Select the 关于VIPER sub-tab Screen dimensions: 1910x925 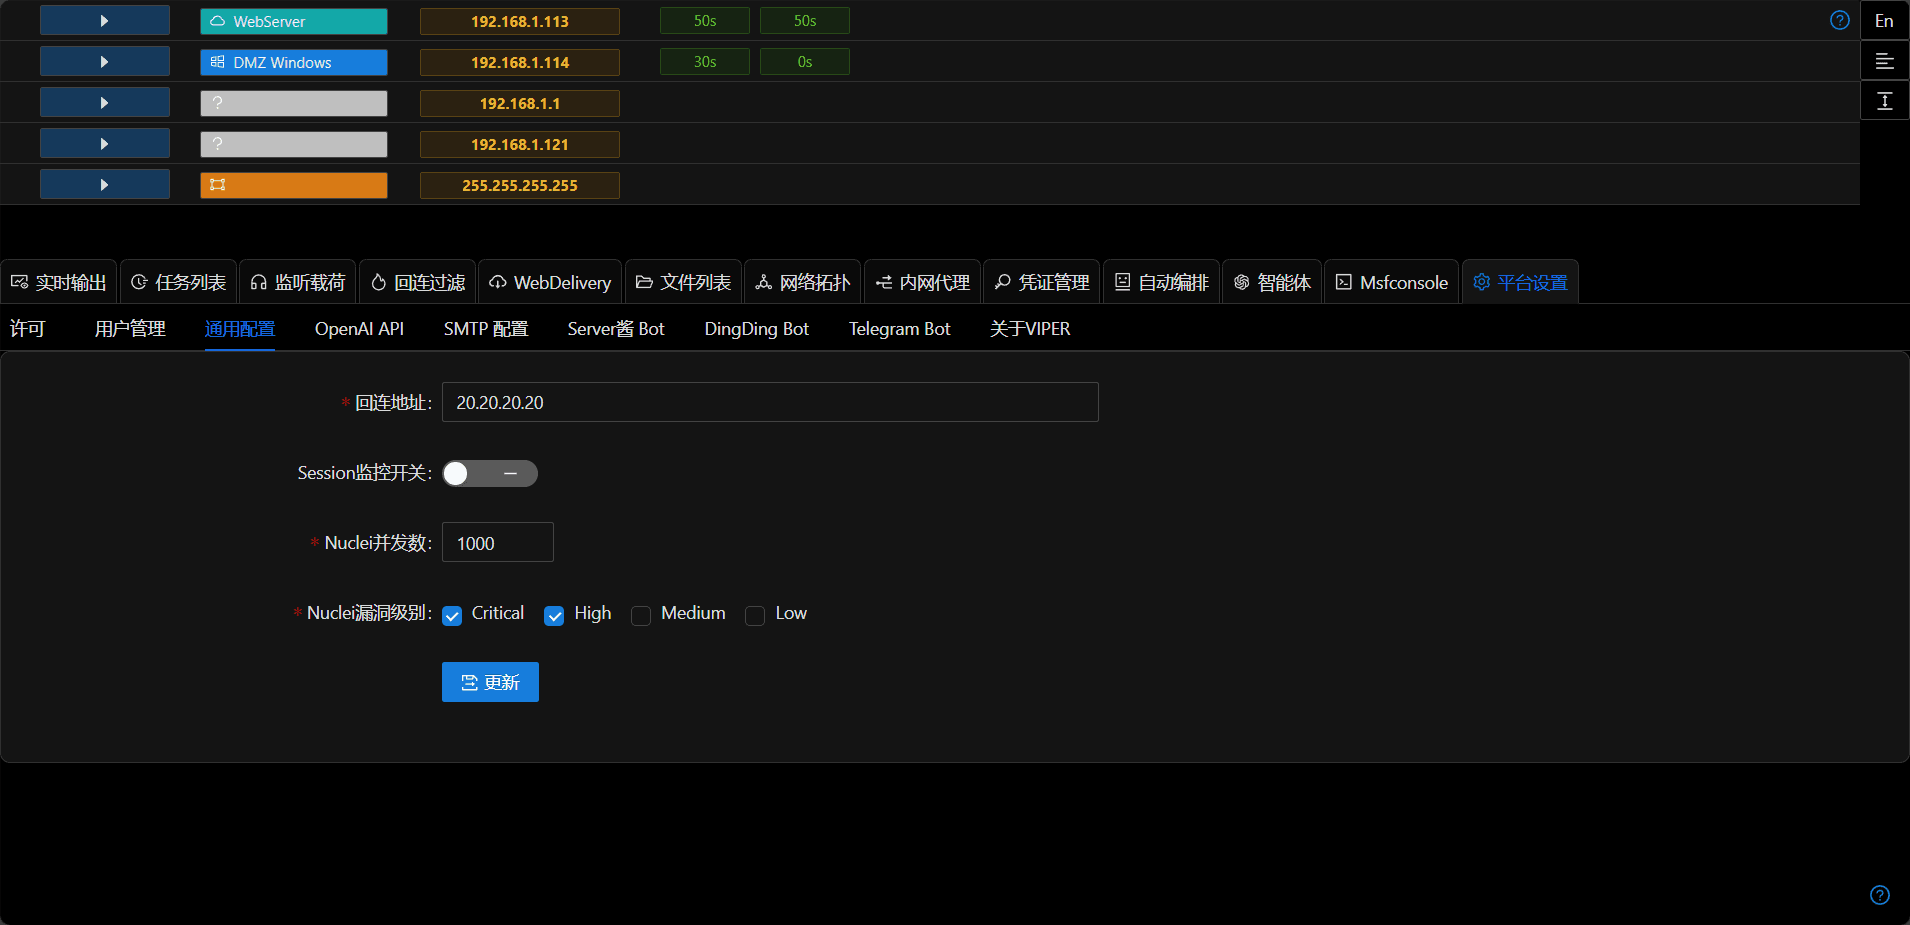click(1030, 329)
